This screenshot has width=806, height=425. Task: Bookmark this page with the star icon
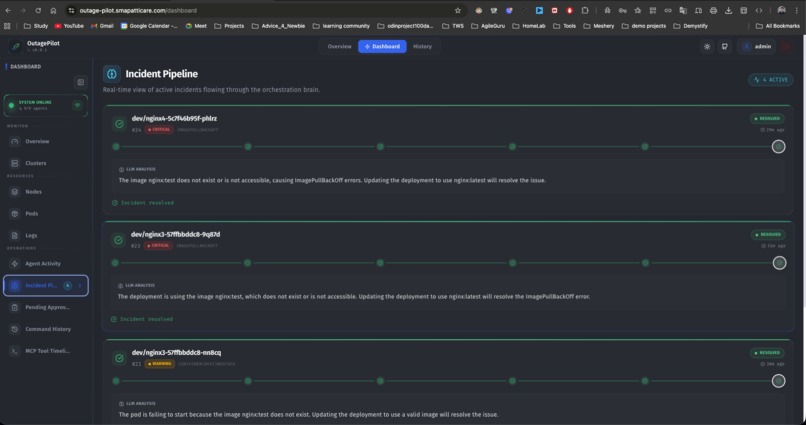(x=457, y=10)
